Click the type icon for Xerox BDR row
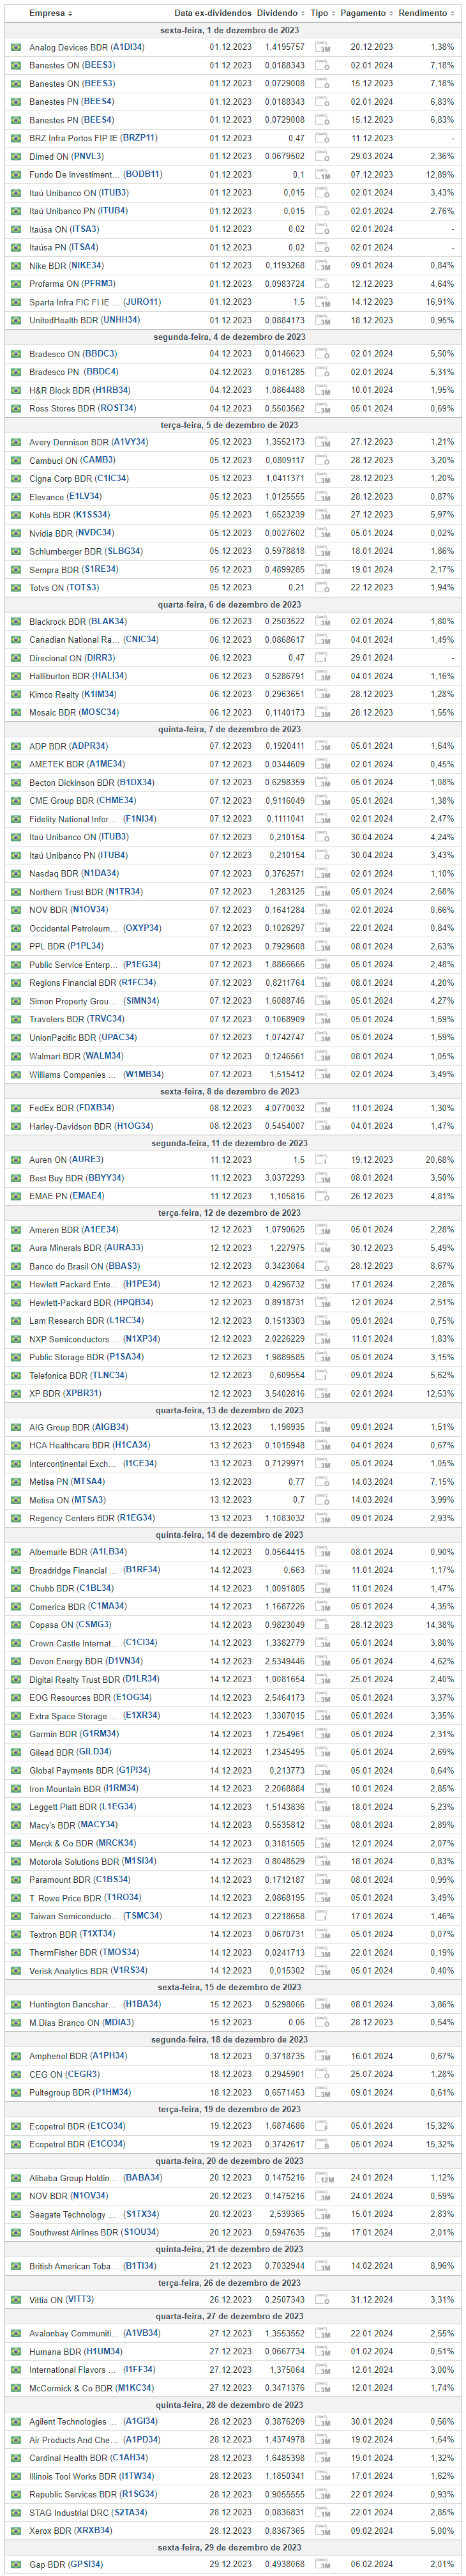 point(322,2531)
